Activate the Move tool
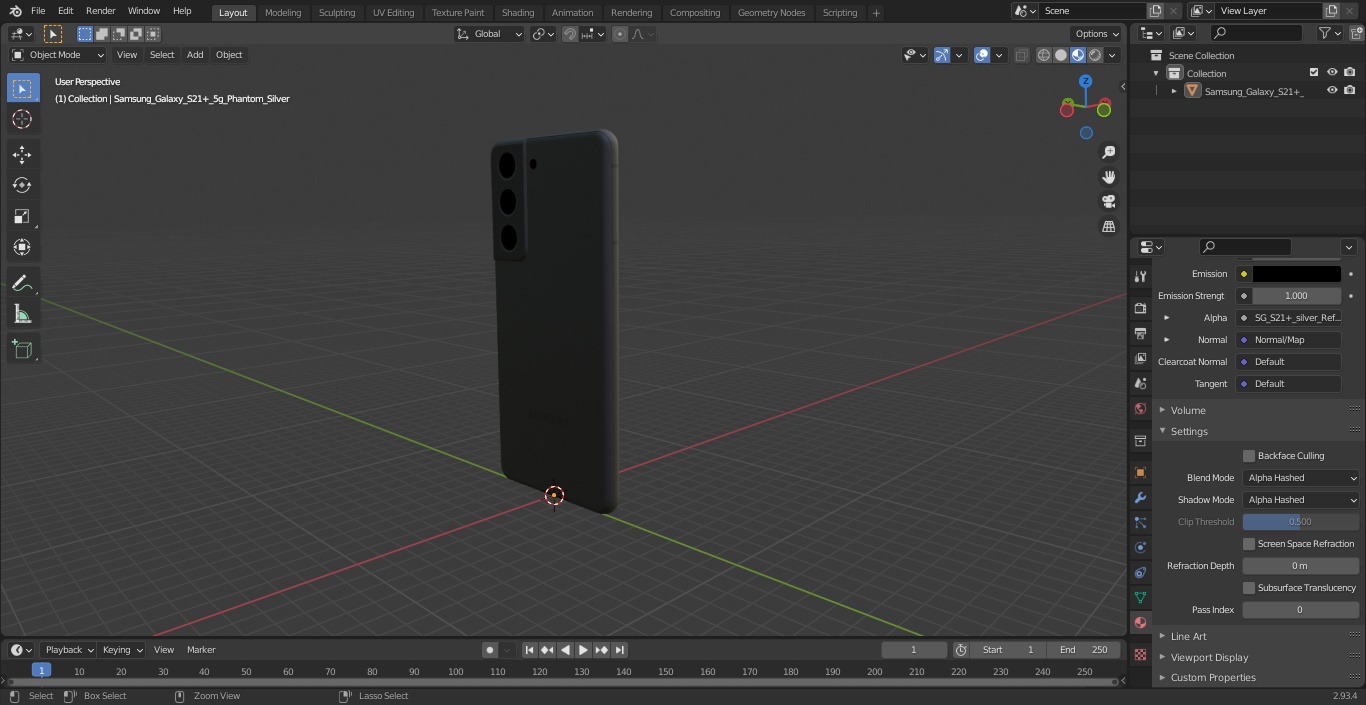Viewport: 1366px width, 705px height. pos(22,154)
